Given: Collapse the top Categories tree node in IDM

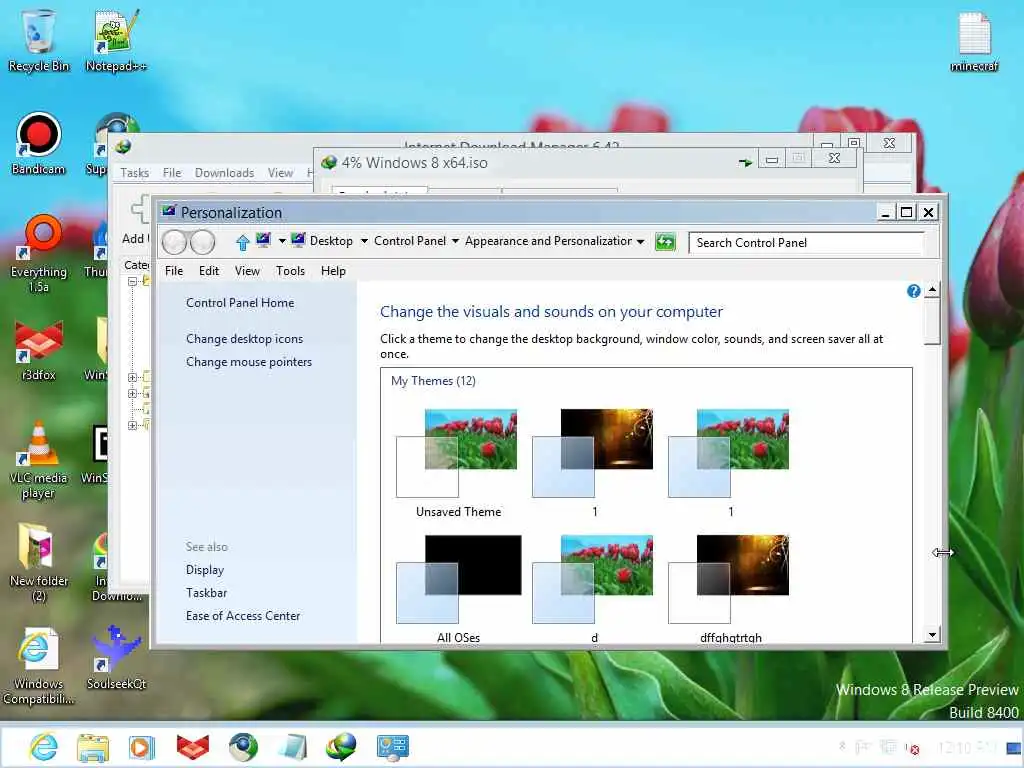Looking at the screenshot, I should [132, 281].
